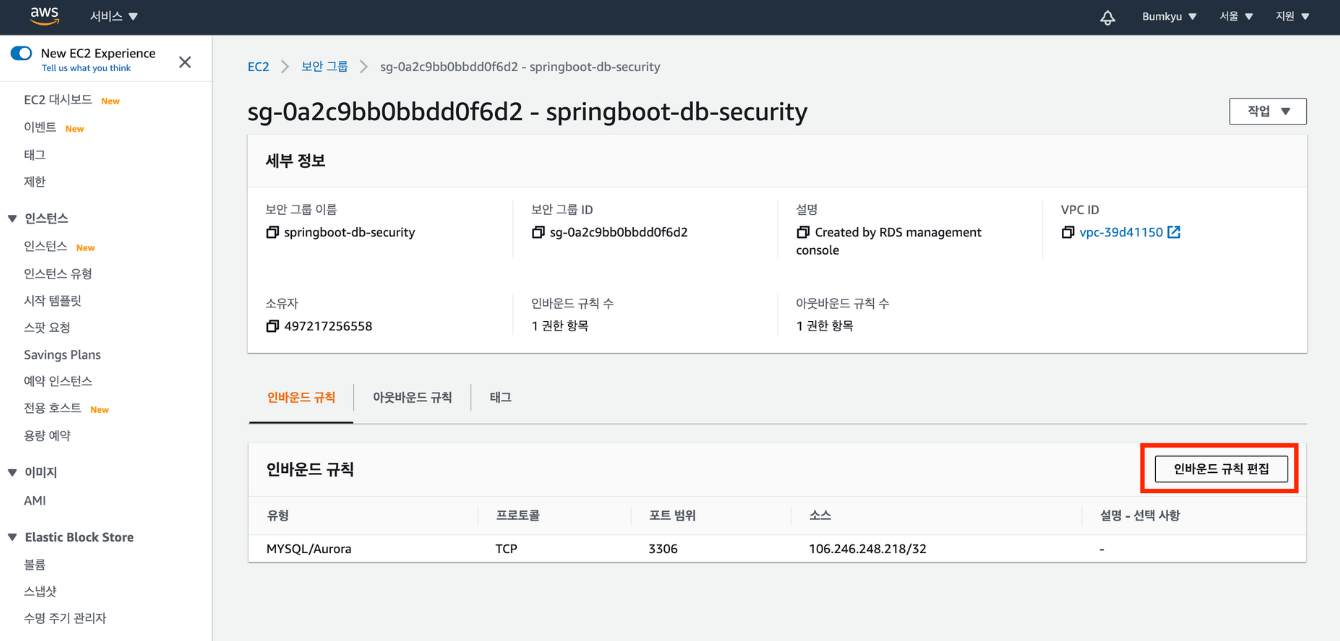Click the MYSQL/Aurora rule type cell

pyautogui.click(x=309, y=549)
